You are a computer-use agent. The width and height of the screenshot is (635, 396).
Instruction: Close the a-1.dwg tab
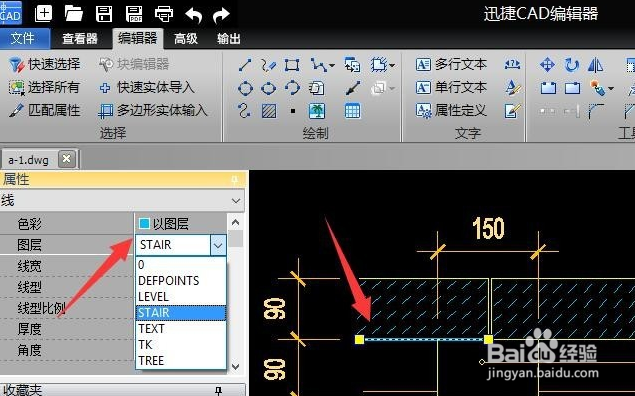coord(67,159)
